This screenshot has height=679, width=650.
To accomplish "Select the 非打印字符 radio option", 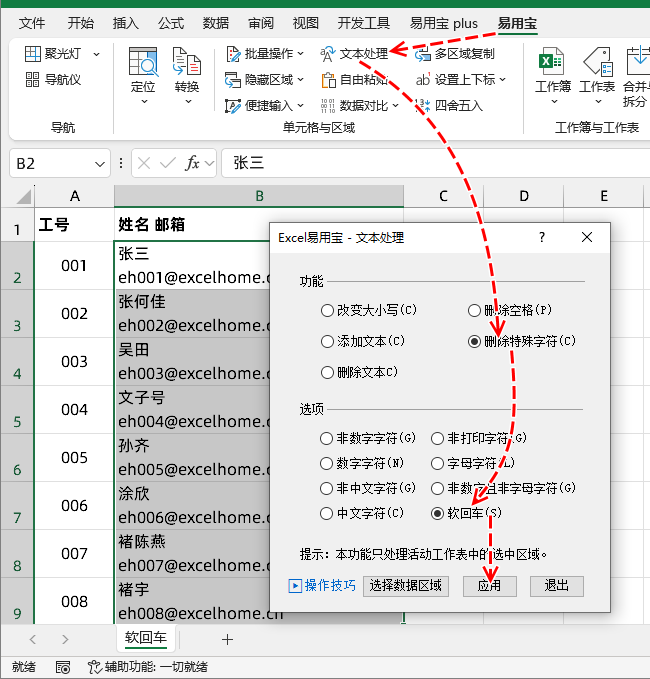I will 437,438.
